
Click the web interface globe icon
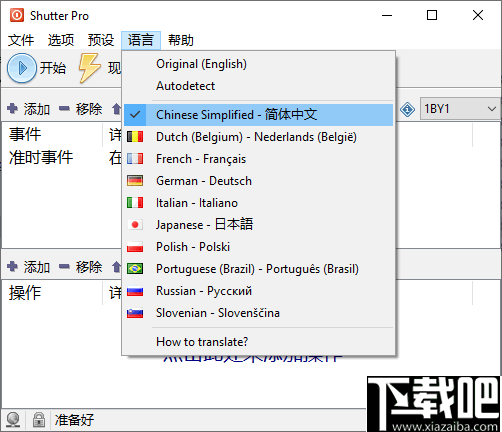click(x=13, y=420)
